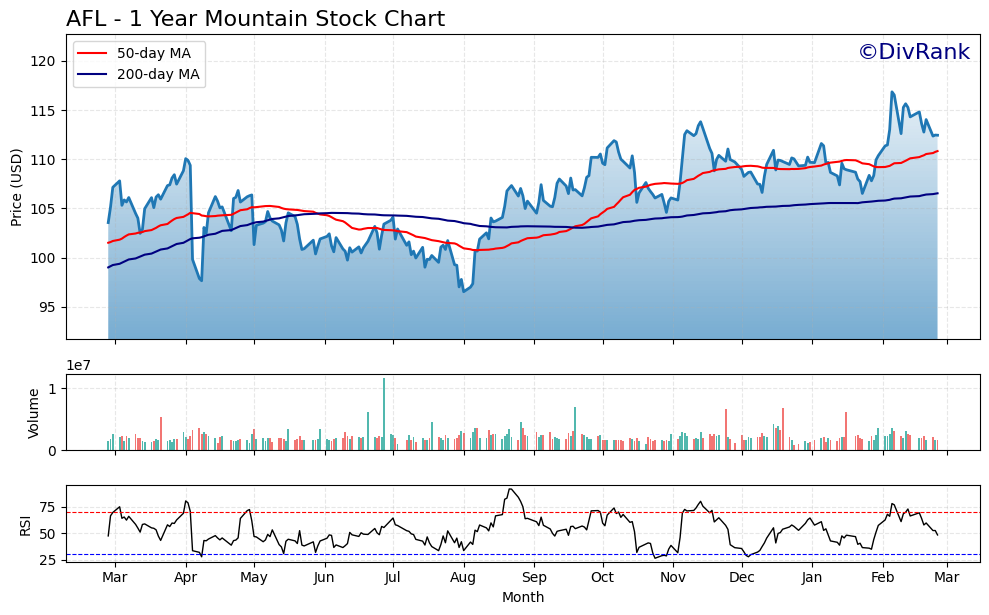
Task: Select the shaded mountain price area
Action: 300,300
